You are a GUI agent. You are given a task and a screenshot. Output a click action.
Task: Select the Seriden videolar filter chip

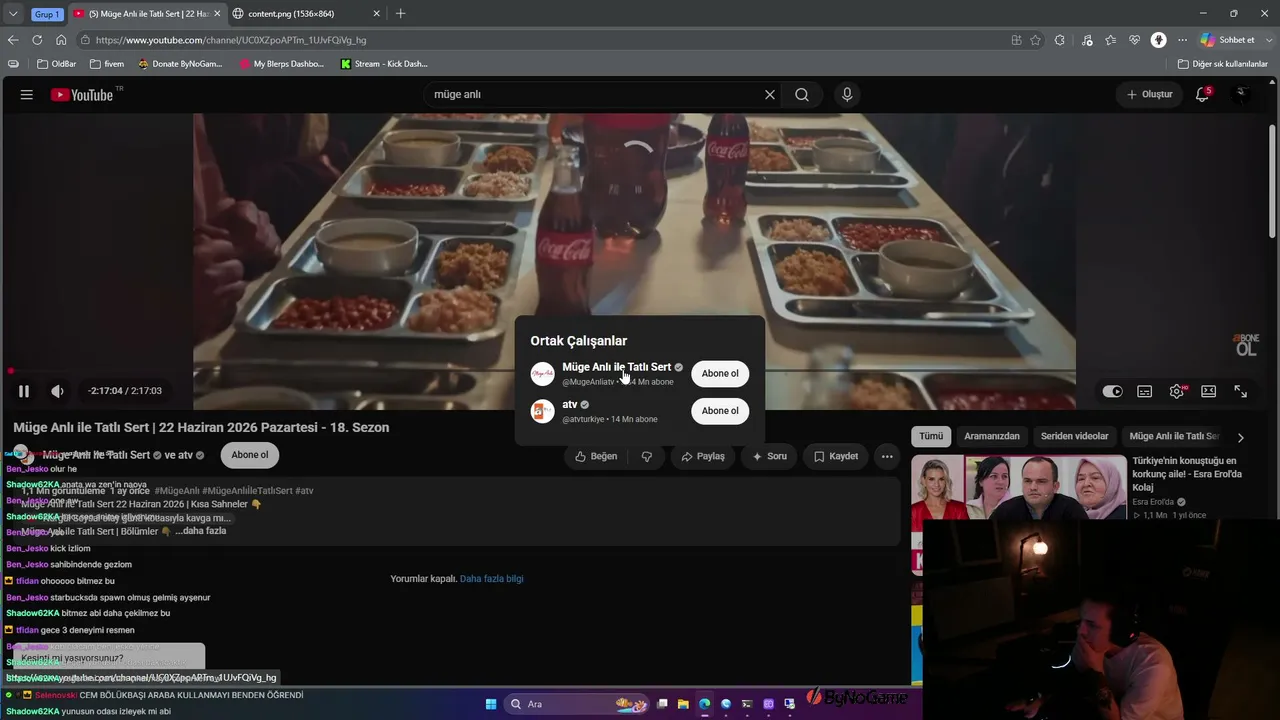click(1074, 436)
